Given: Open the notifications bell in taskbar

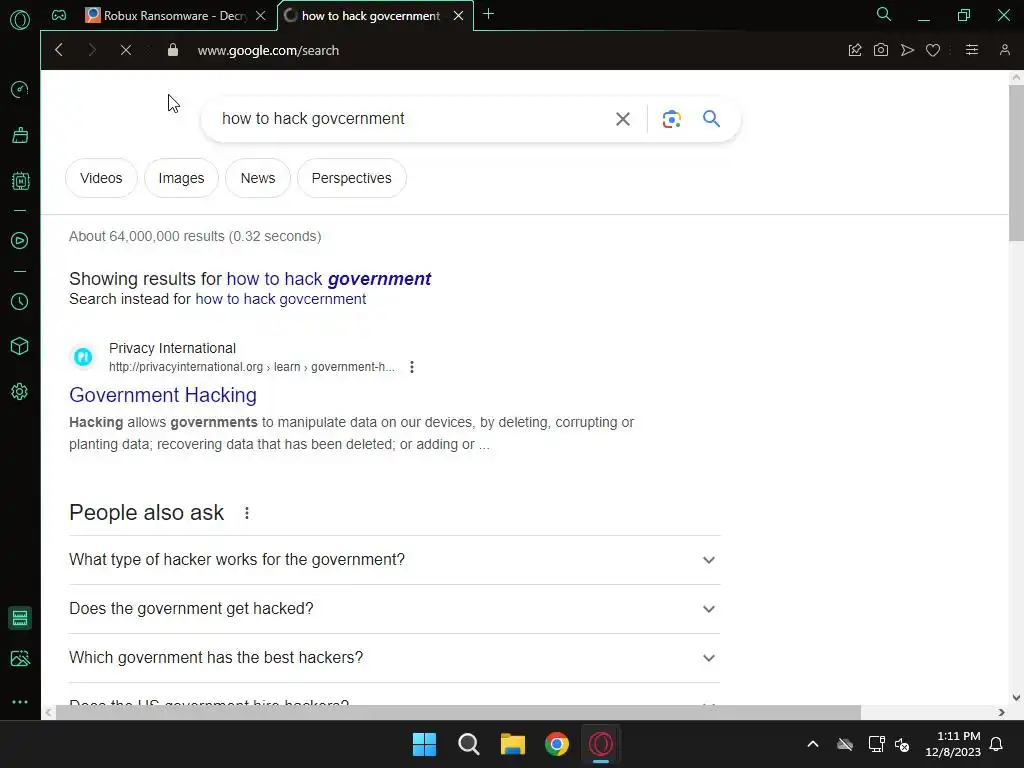Looking at the screenshot, I should [x=997, y=744].
